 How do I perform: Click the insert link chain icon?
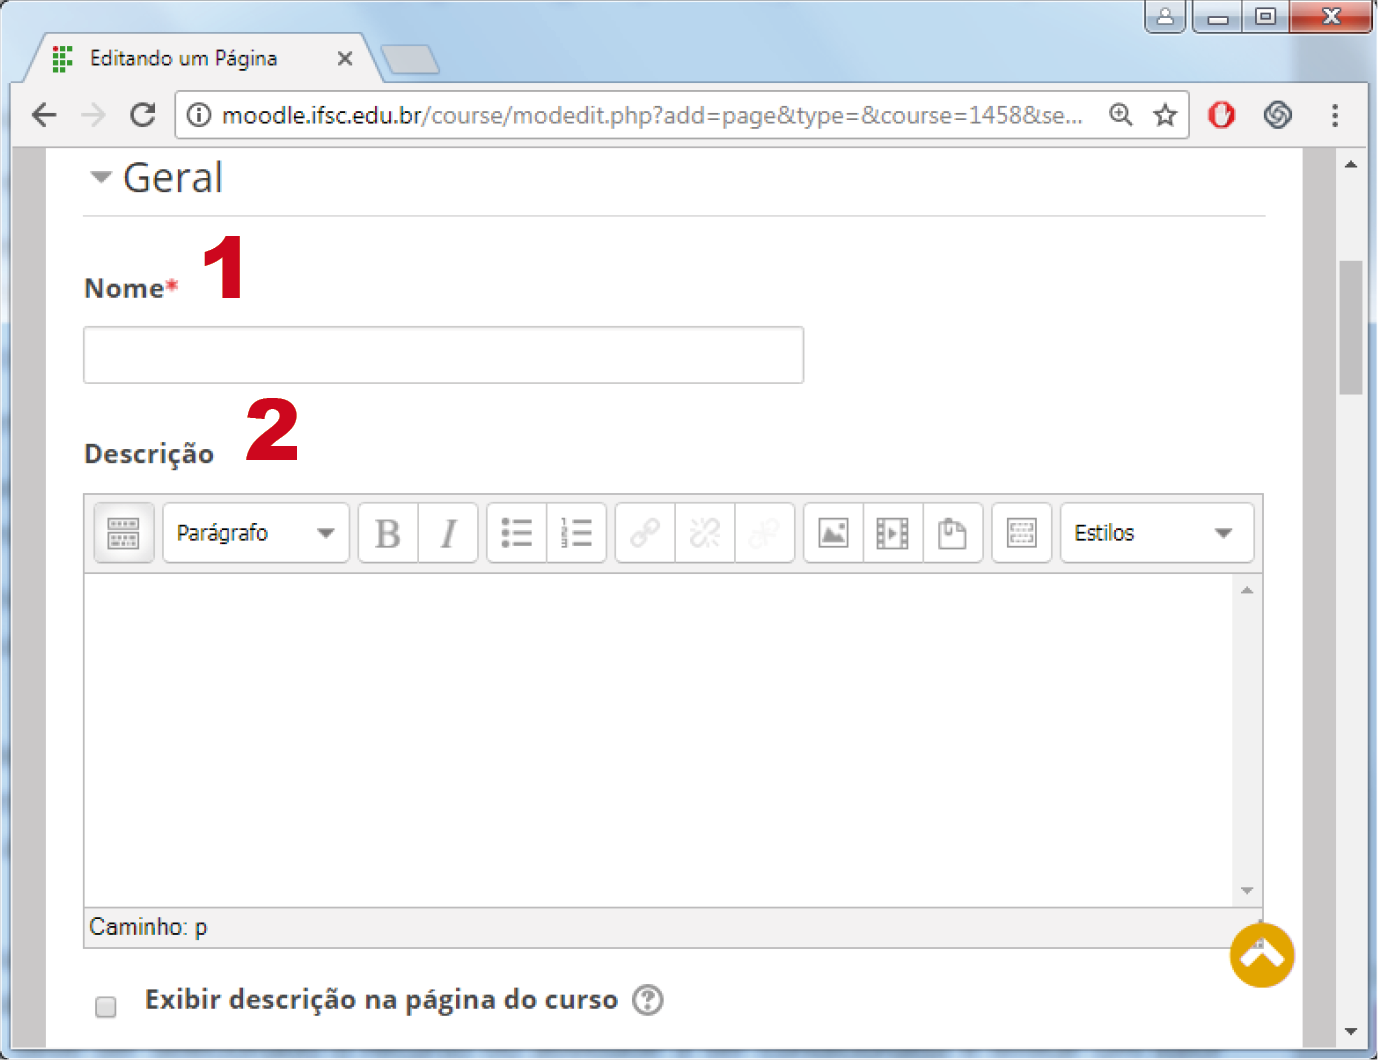tap(645, 533)
